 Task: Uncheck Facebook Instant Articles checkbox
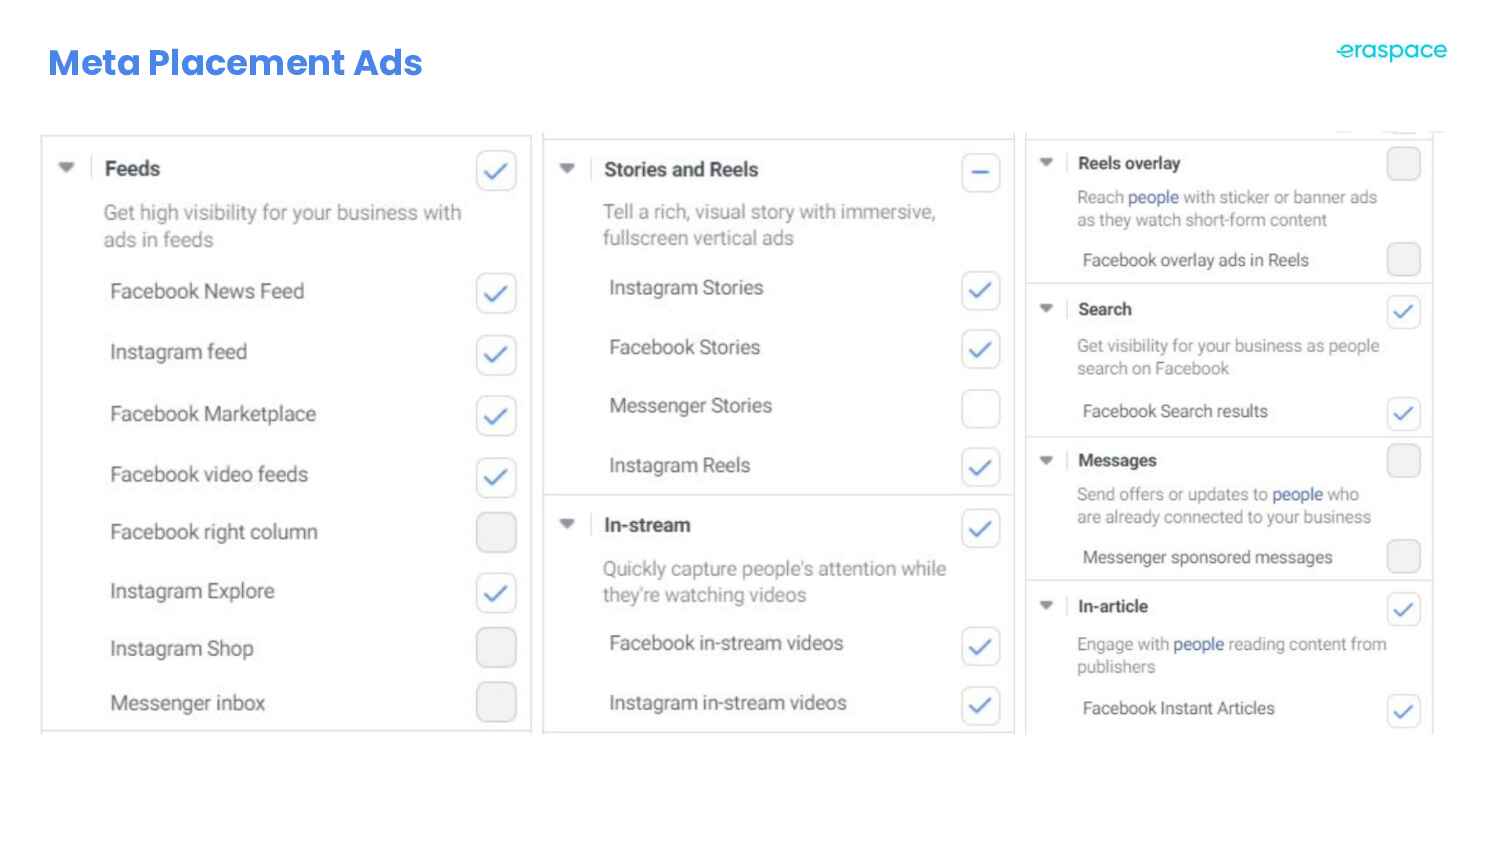pos(1404,711)
